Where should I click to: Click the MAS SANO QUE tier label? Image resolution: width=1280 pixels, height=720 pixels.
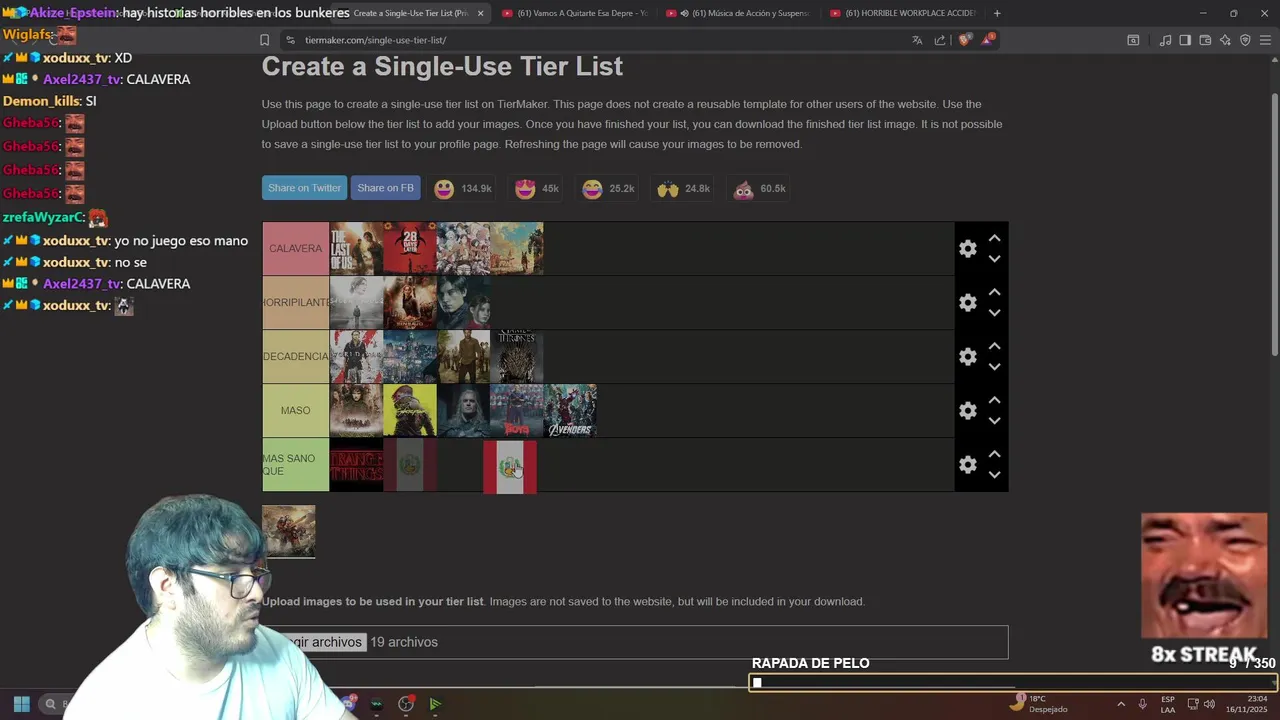point(296,465)
